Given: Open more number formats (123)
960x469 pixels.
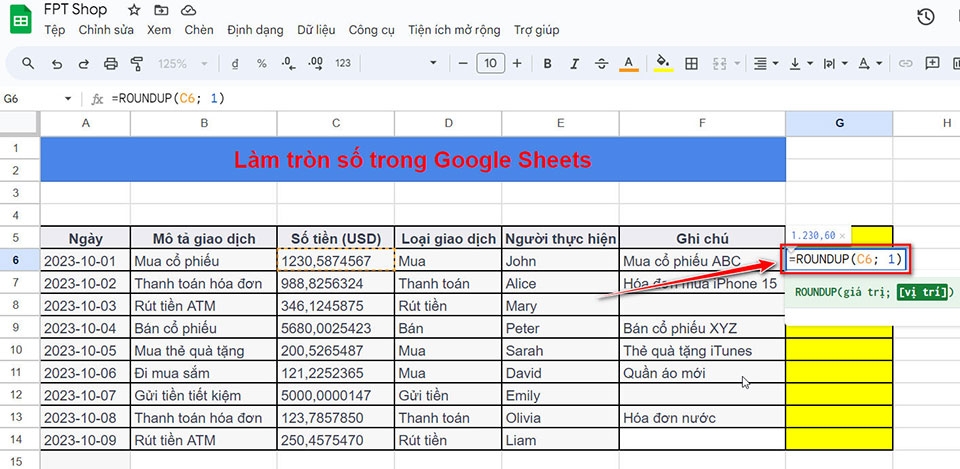Looking at the screenshot, I should point(343,63).
